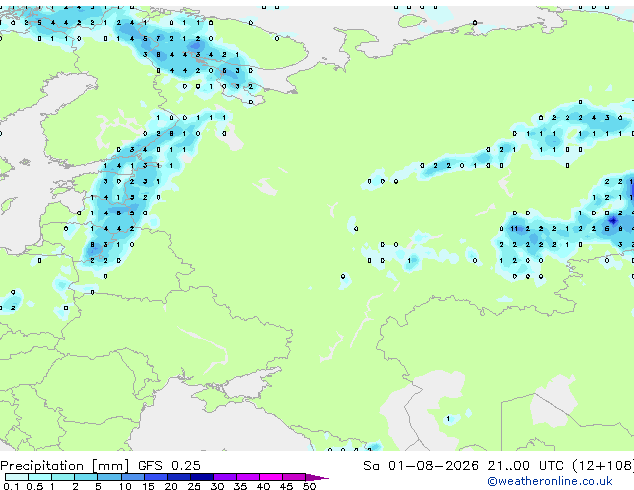Click the 'Precipitation [mm]' title text

tap(65, 466)
